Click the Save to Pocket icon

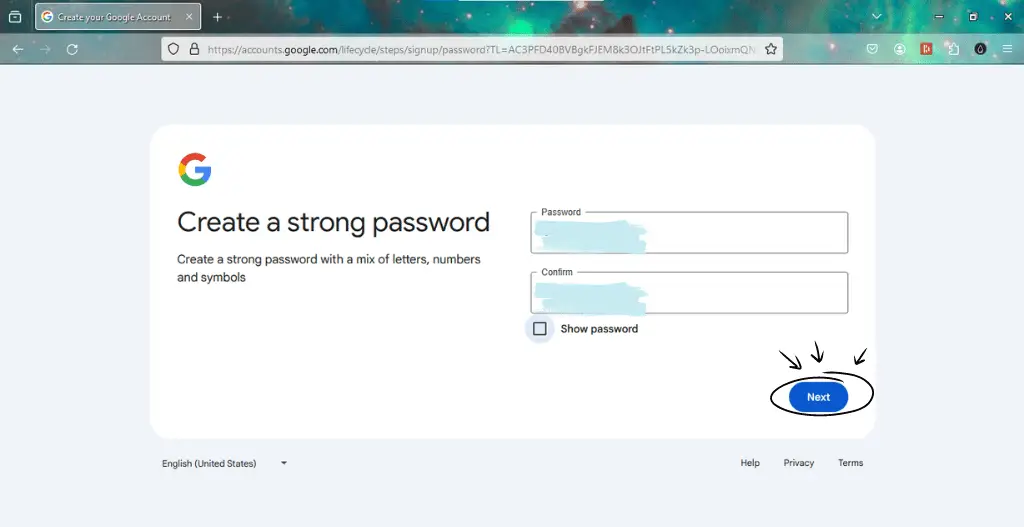[x=872, y=49]
